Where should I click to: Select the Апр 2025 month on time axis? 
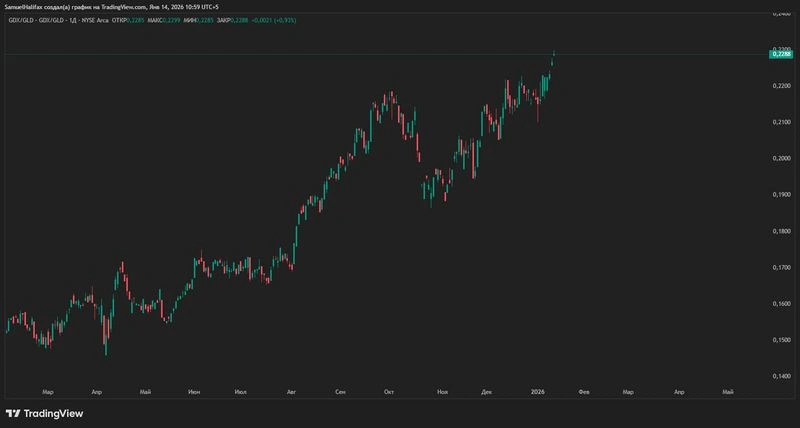(x=96, y=392)
